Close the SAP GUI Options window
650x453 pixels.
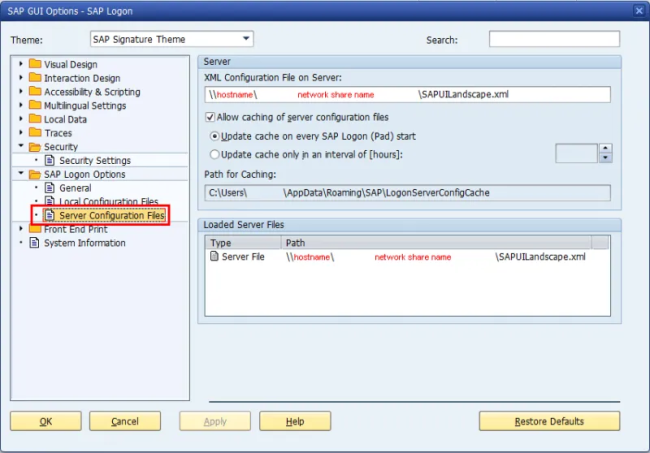pyautogui.click(x=639, y=11)
